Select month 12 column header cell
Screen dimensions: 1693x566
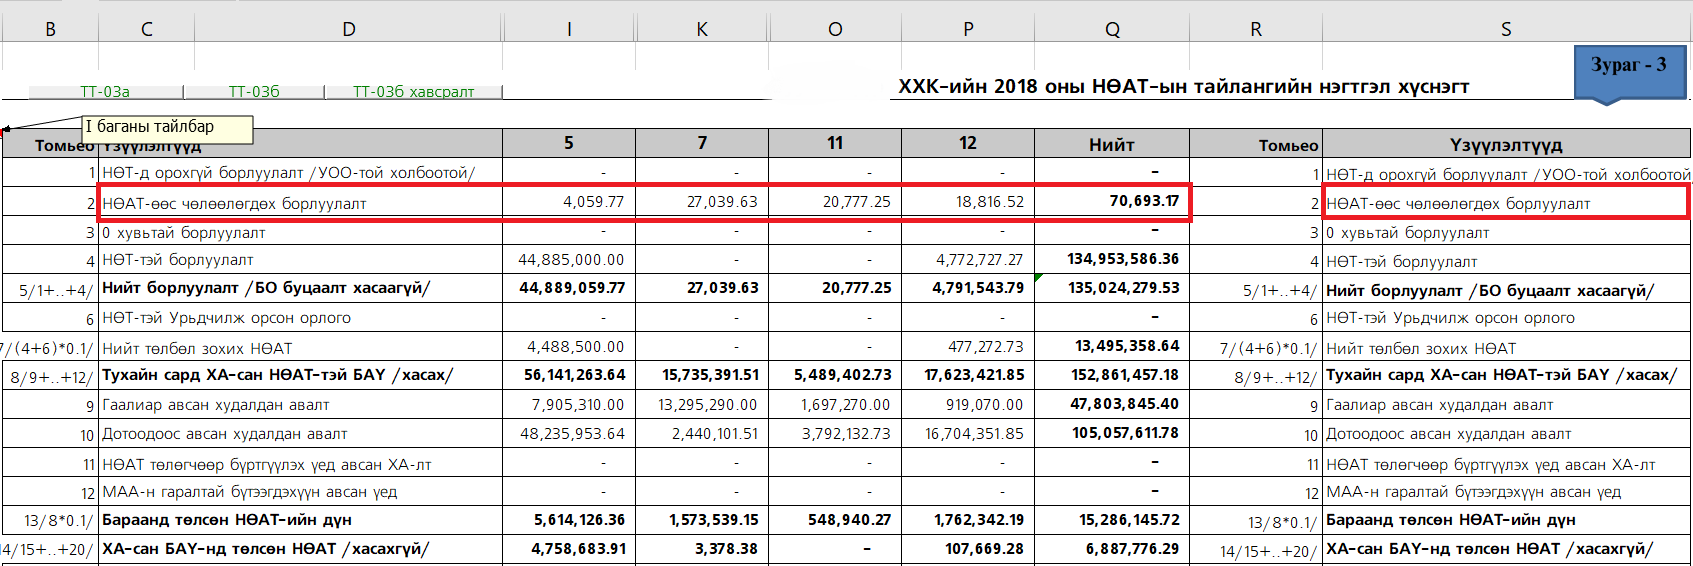click(967, 143)
